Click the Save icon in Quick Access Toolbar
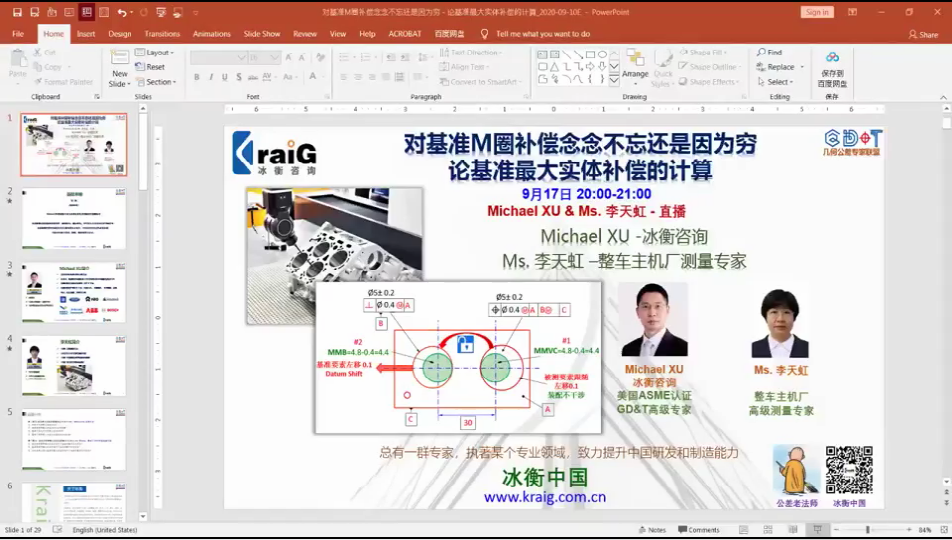952x540 pixels. [17, 12]
